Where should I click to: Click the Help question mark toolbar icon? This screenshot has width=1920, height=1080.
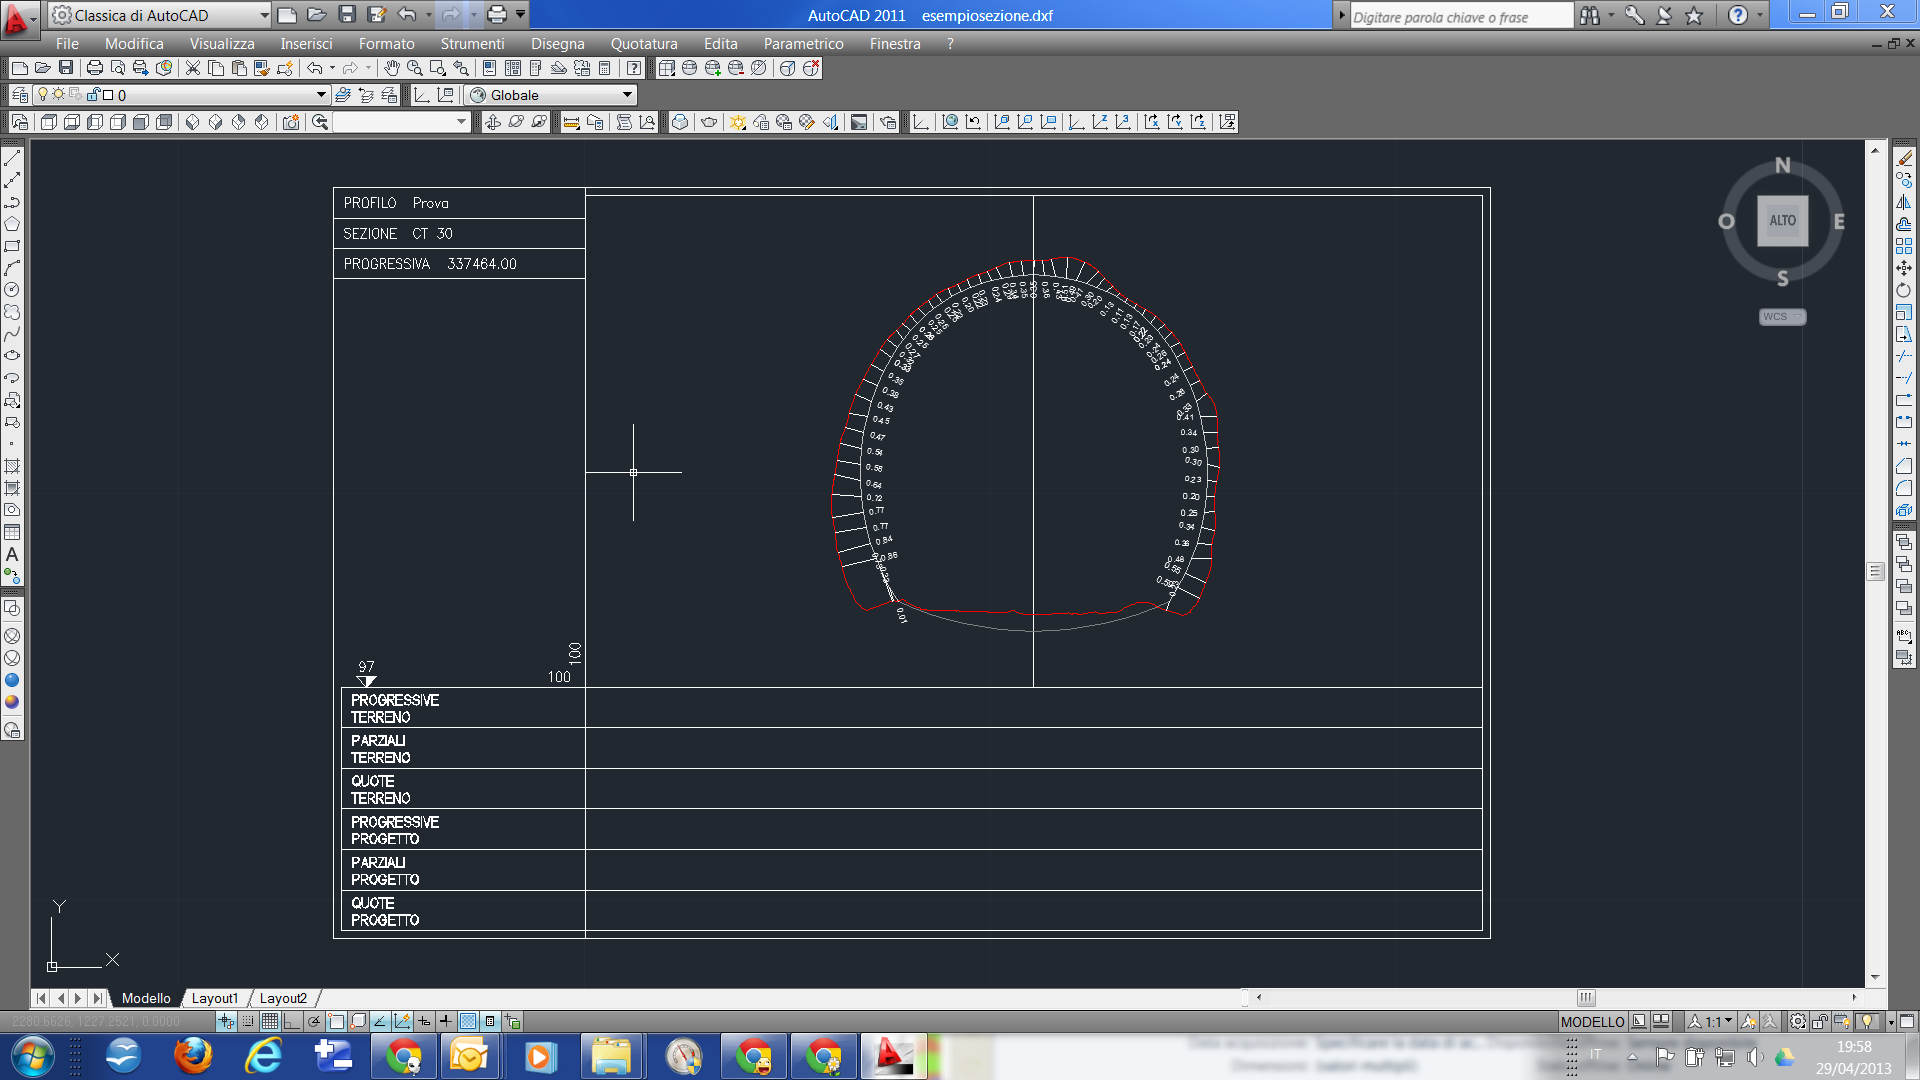tap(634, 68)
